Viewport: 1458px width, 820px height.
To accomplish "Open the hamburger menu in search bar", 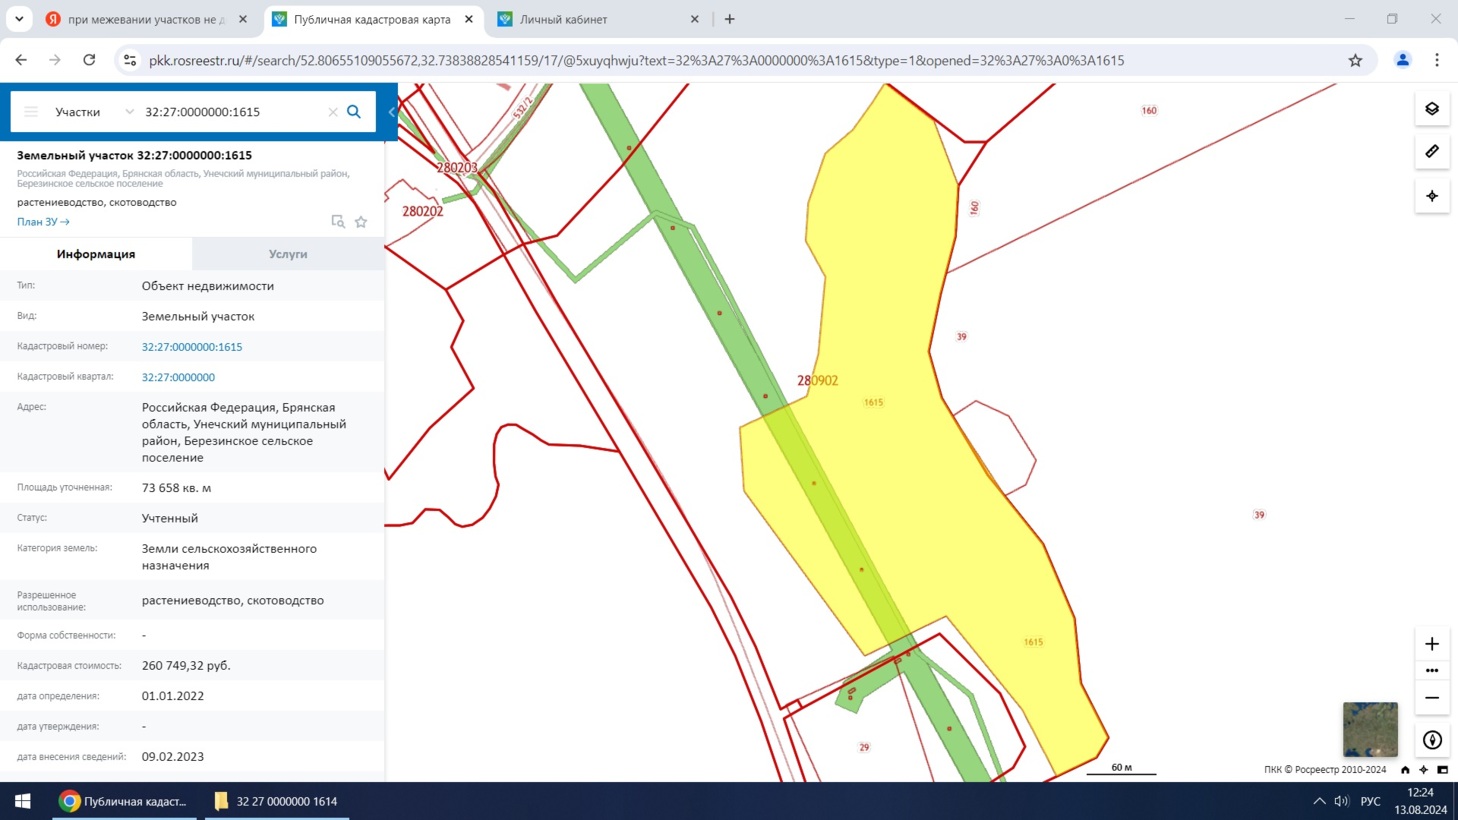I will click(31, 112).
